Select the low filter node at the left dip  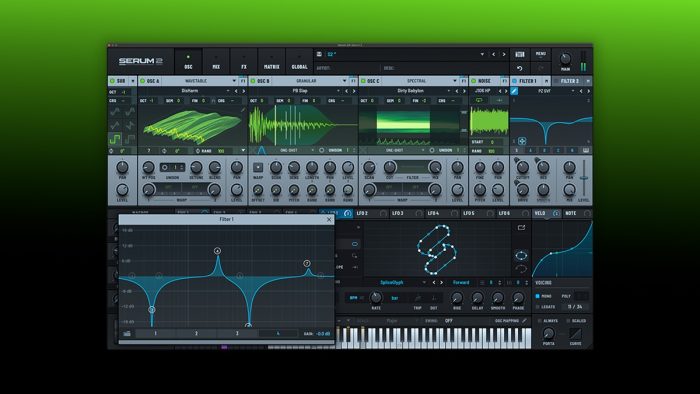pos(152,309)
